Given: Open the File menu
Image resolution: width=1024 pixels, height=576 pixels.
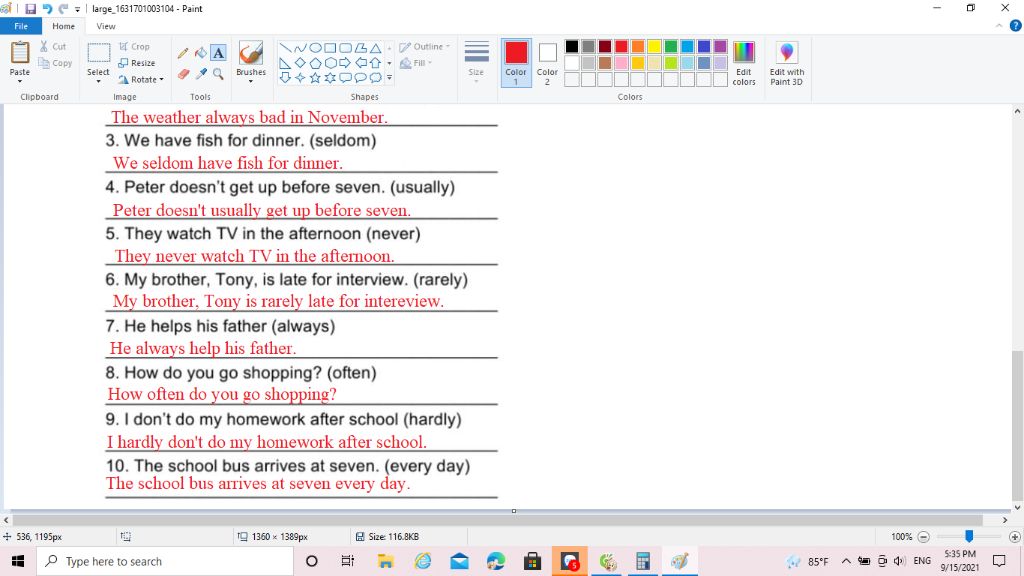Looking at the screenshot, I should coord(21,26).
